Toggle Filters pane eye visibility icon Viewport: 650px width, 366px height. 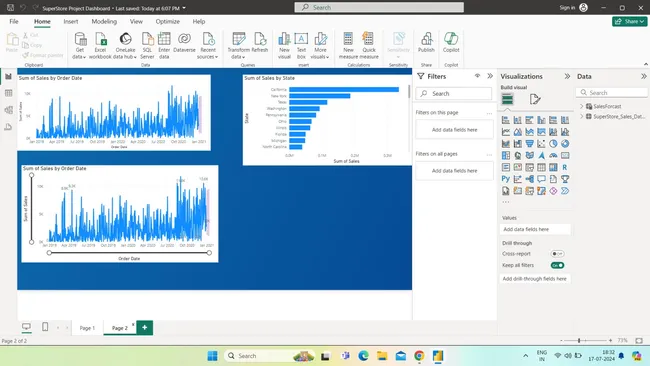[478, 76]
